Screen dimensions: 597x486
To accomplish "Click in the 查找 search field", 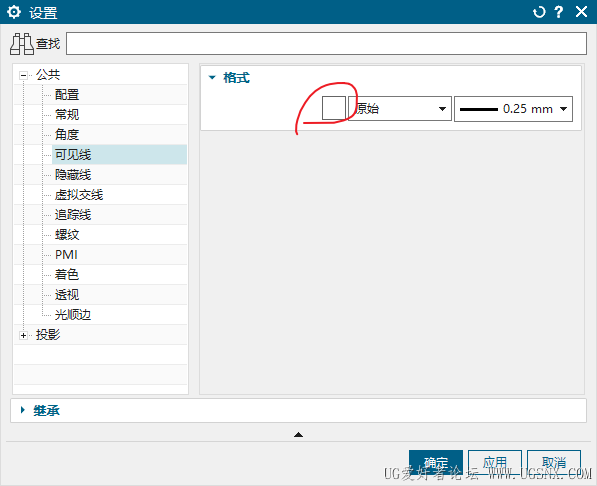I will 326,43.
